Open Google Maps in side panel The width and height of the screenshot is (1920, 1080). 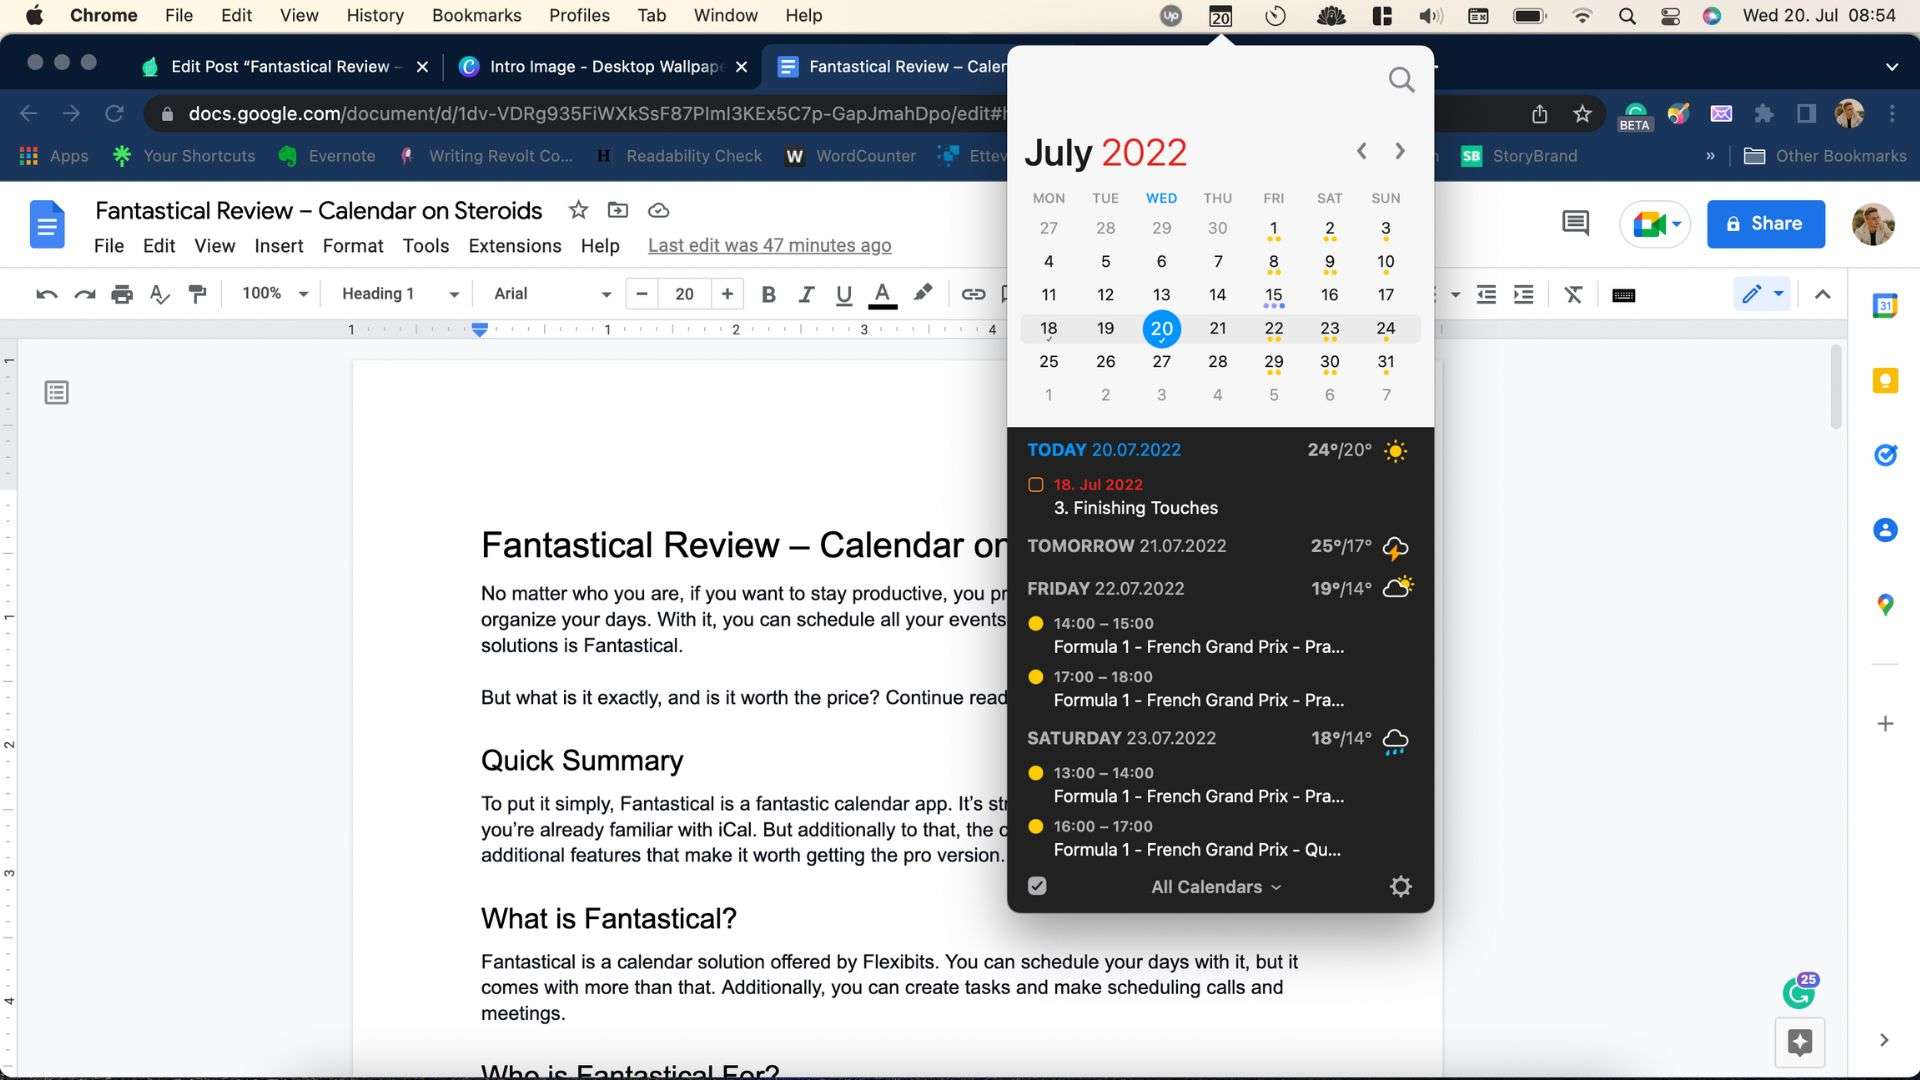pos(1885,605)
